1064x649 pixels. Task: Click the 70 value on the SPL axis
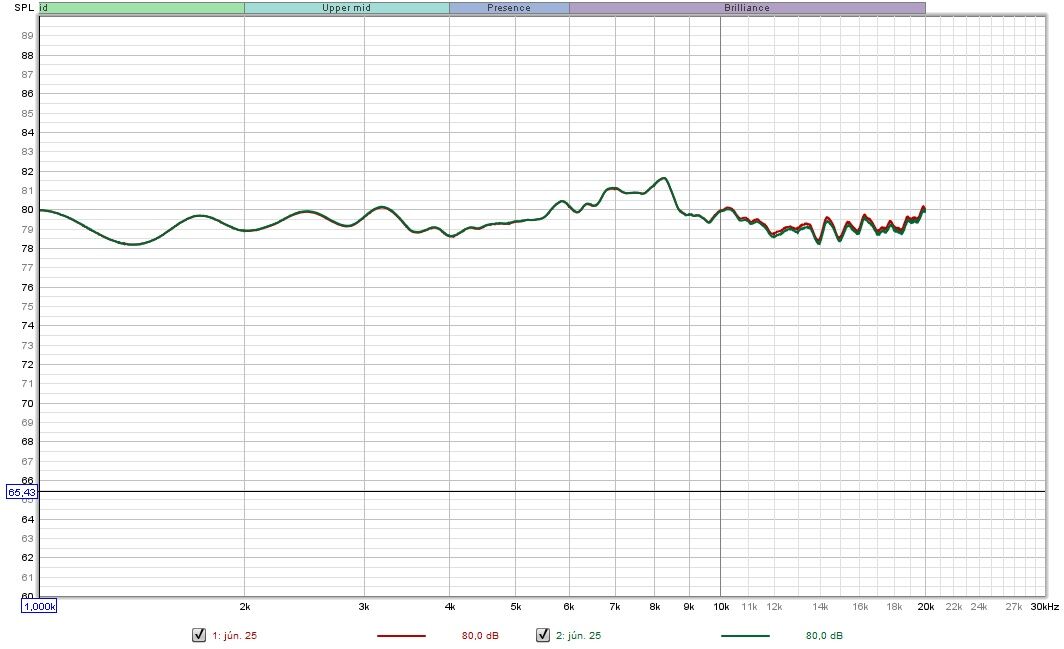pos(27,403)
